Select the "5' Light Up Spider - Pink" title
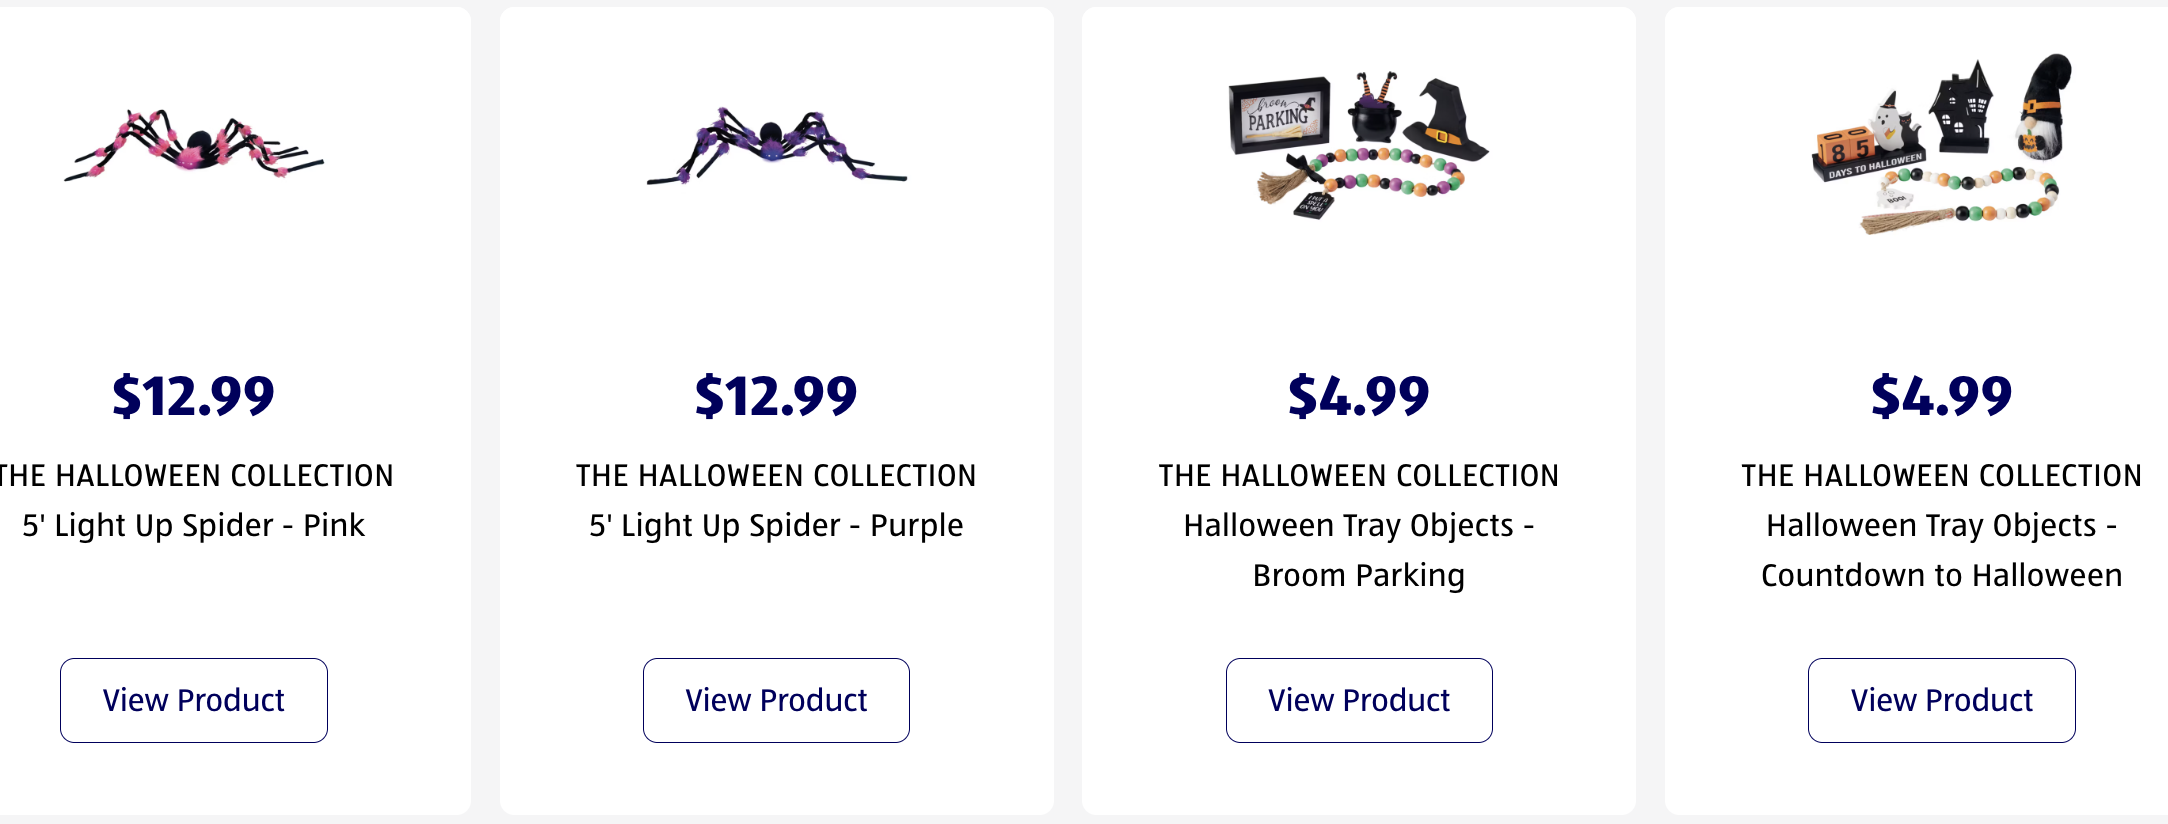The image size is (2168, 824). point(194,525)
